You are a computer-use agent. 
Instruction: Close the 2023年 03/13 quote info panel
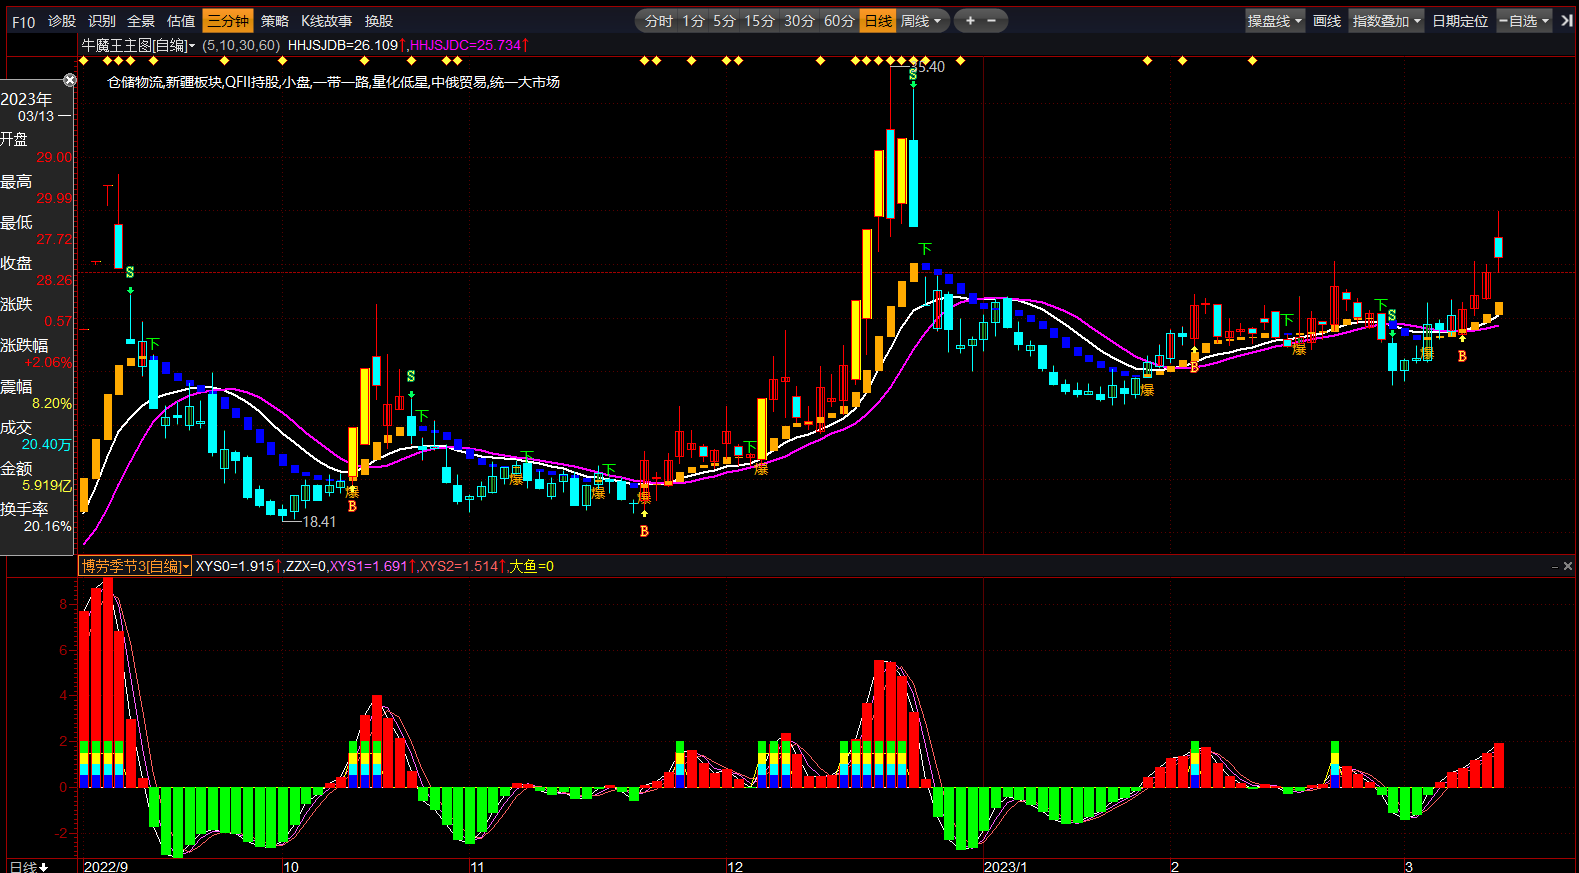[70, 80]
